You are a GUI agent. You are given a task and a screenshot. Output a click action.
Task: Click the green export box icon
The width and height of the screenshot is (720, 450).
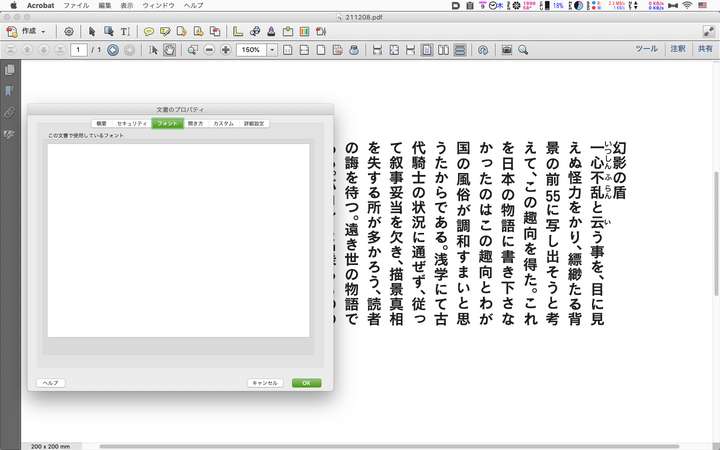[288, 32]
